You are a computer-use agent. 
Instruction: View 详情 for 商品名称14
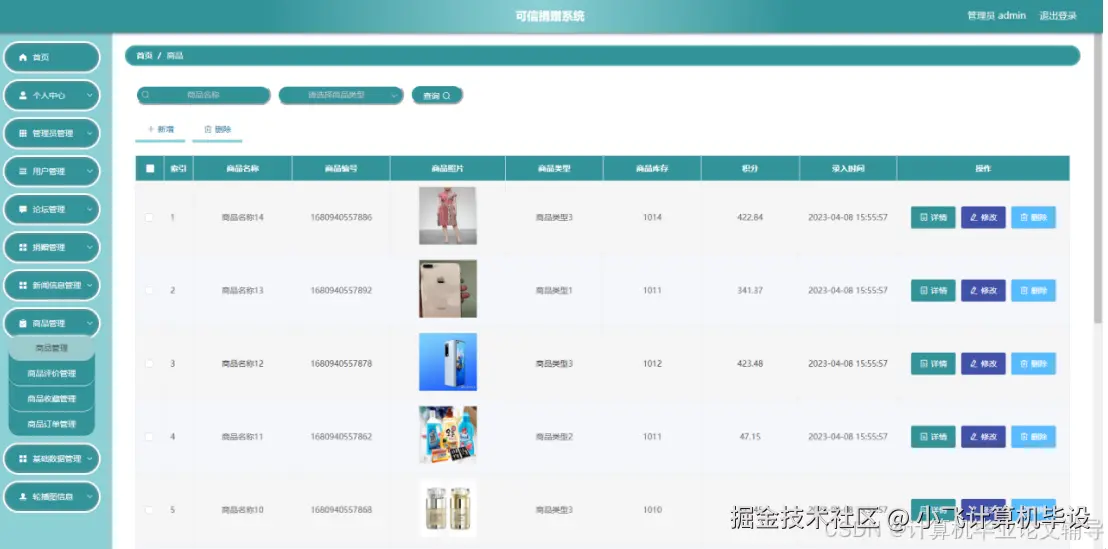[933, 218]
